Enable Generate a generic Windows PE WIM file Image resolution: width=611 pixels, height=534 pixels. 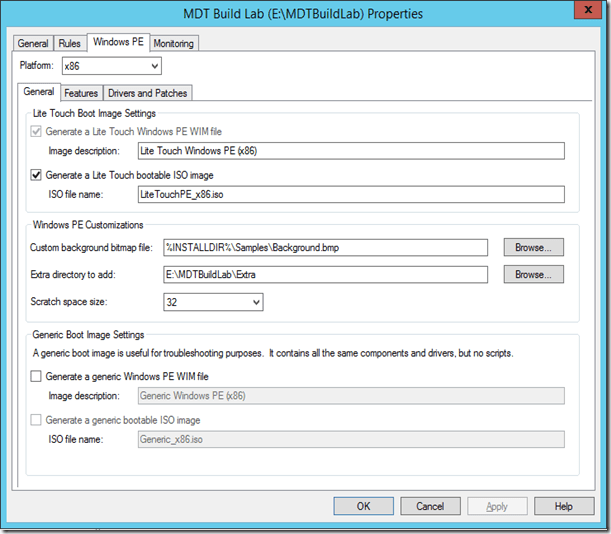pyautogui.click(x=38, y=376)
